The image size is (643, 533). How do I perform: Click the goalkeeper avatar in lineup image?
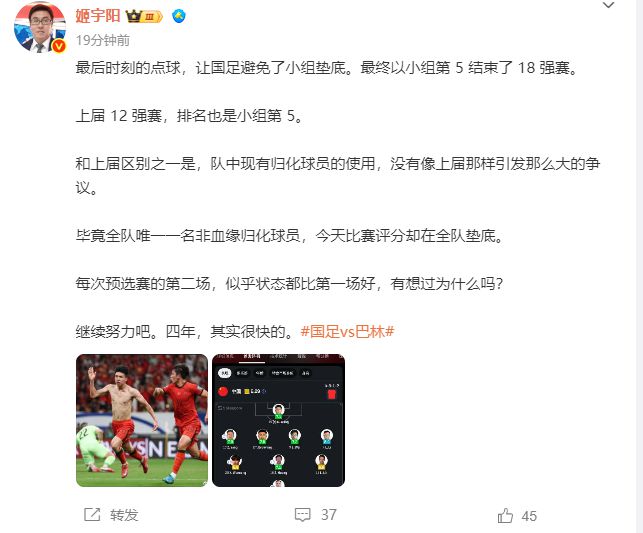278,410
